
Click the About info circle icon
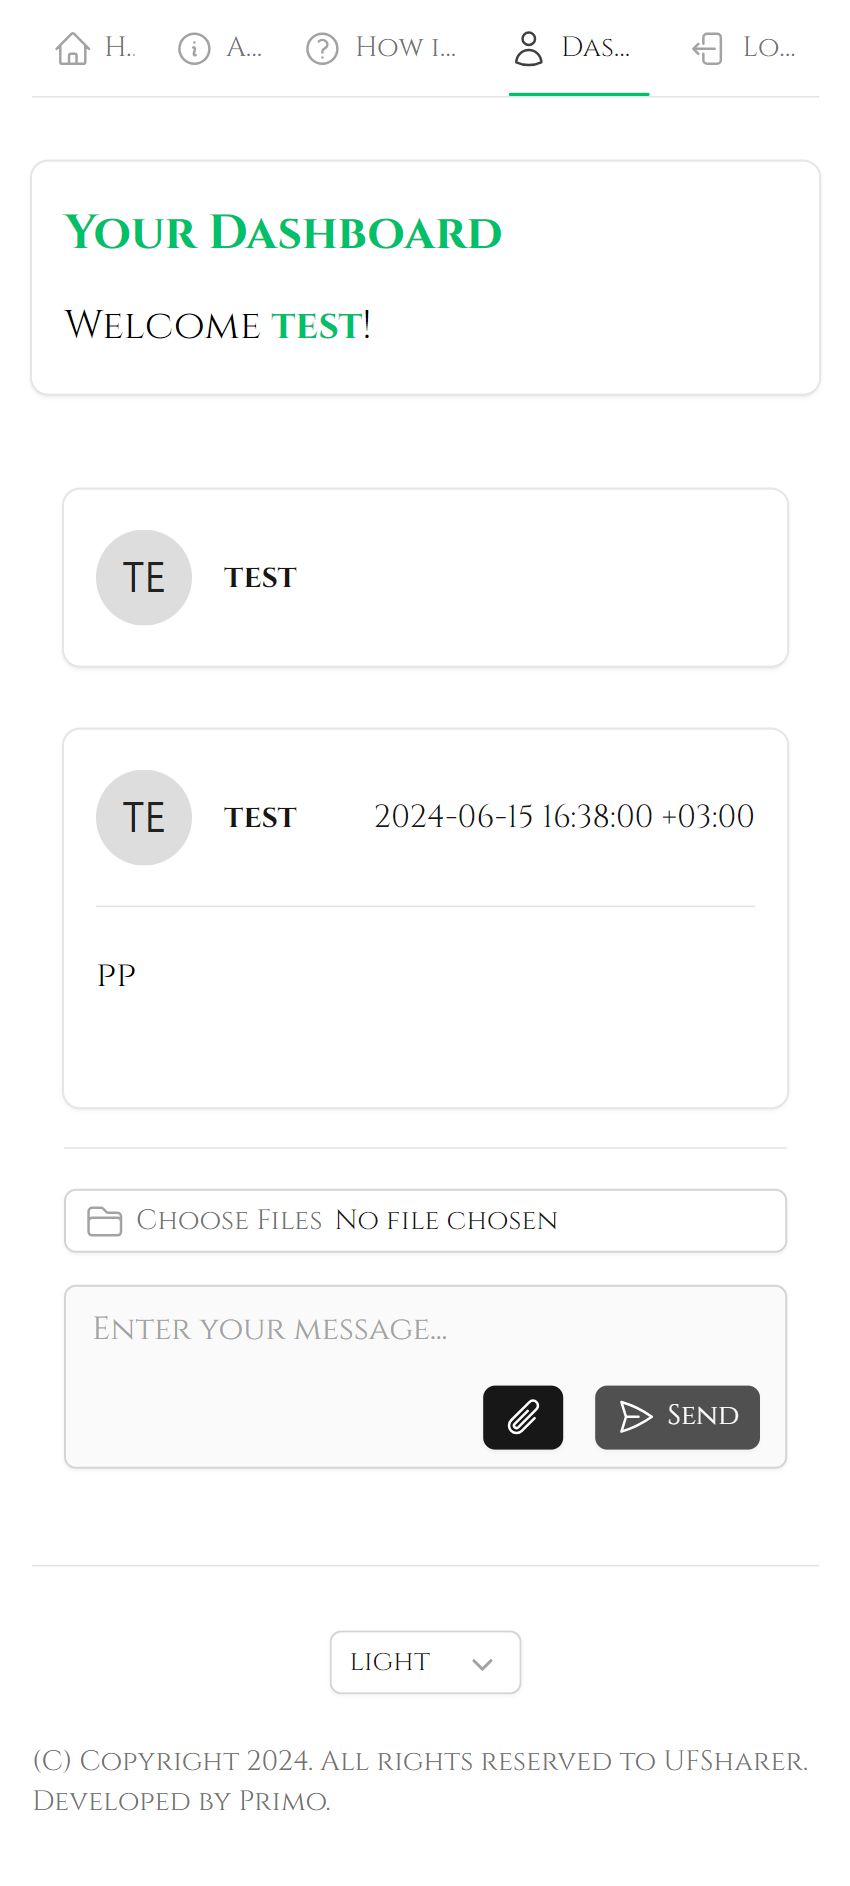pos(194,48)
